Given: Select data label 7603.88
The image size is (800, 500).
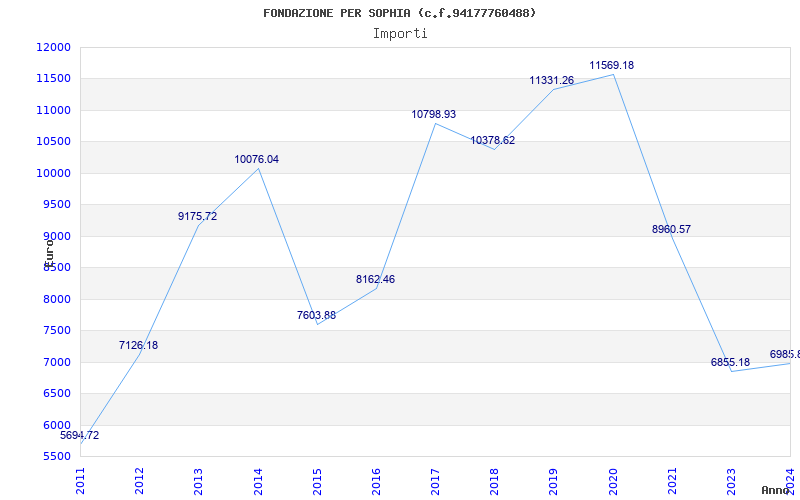Looking at the screenshot, I should pyautogui.click(x=316, y=315).
